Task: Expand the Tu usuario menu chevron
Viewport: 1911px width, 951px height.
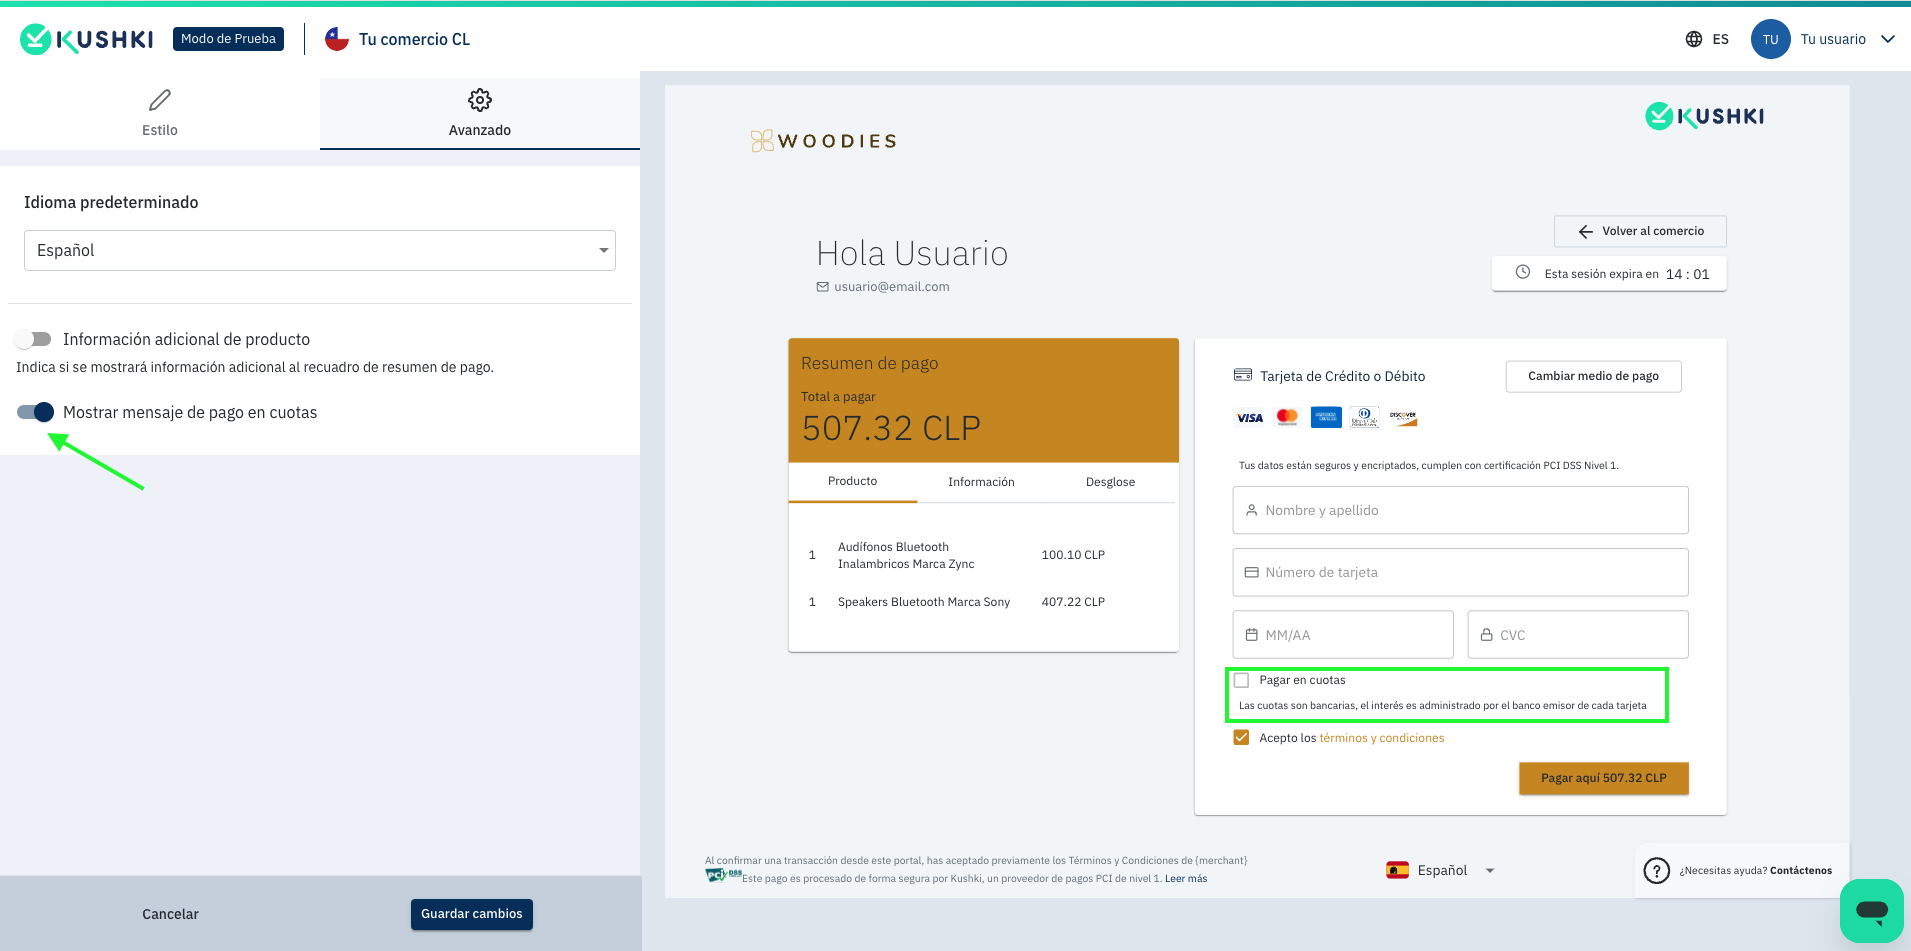Action: pos(1888,39)
